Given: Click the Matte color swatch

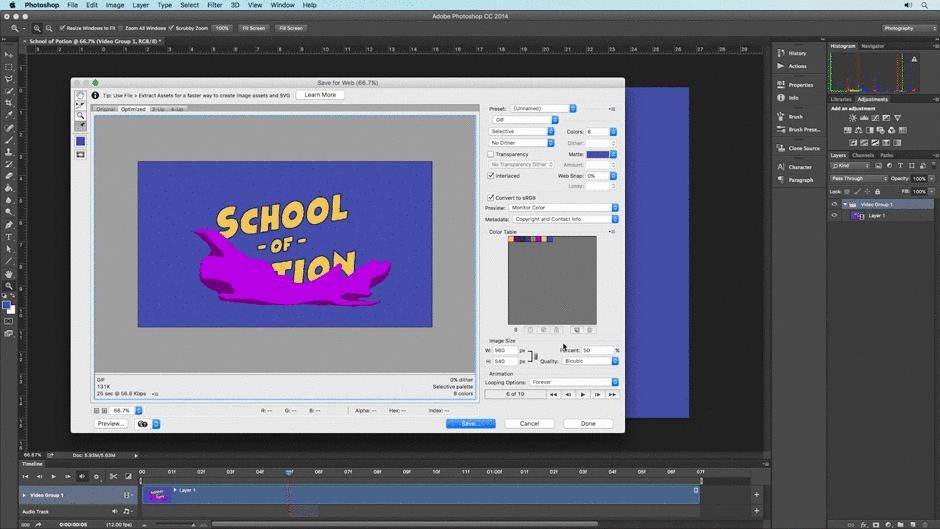Looking at the screenshot, I should (x=598, y=154).
